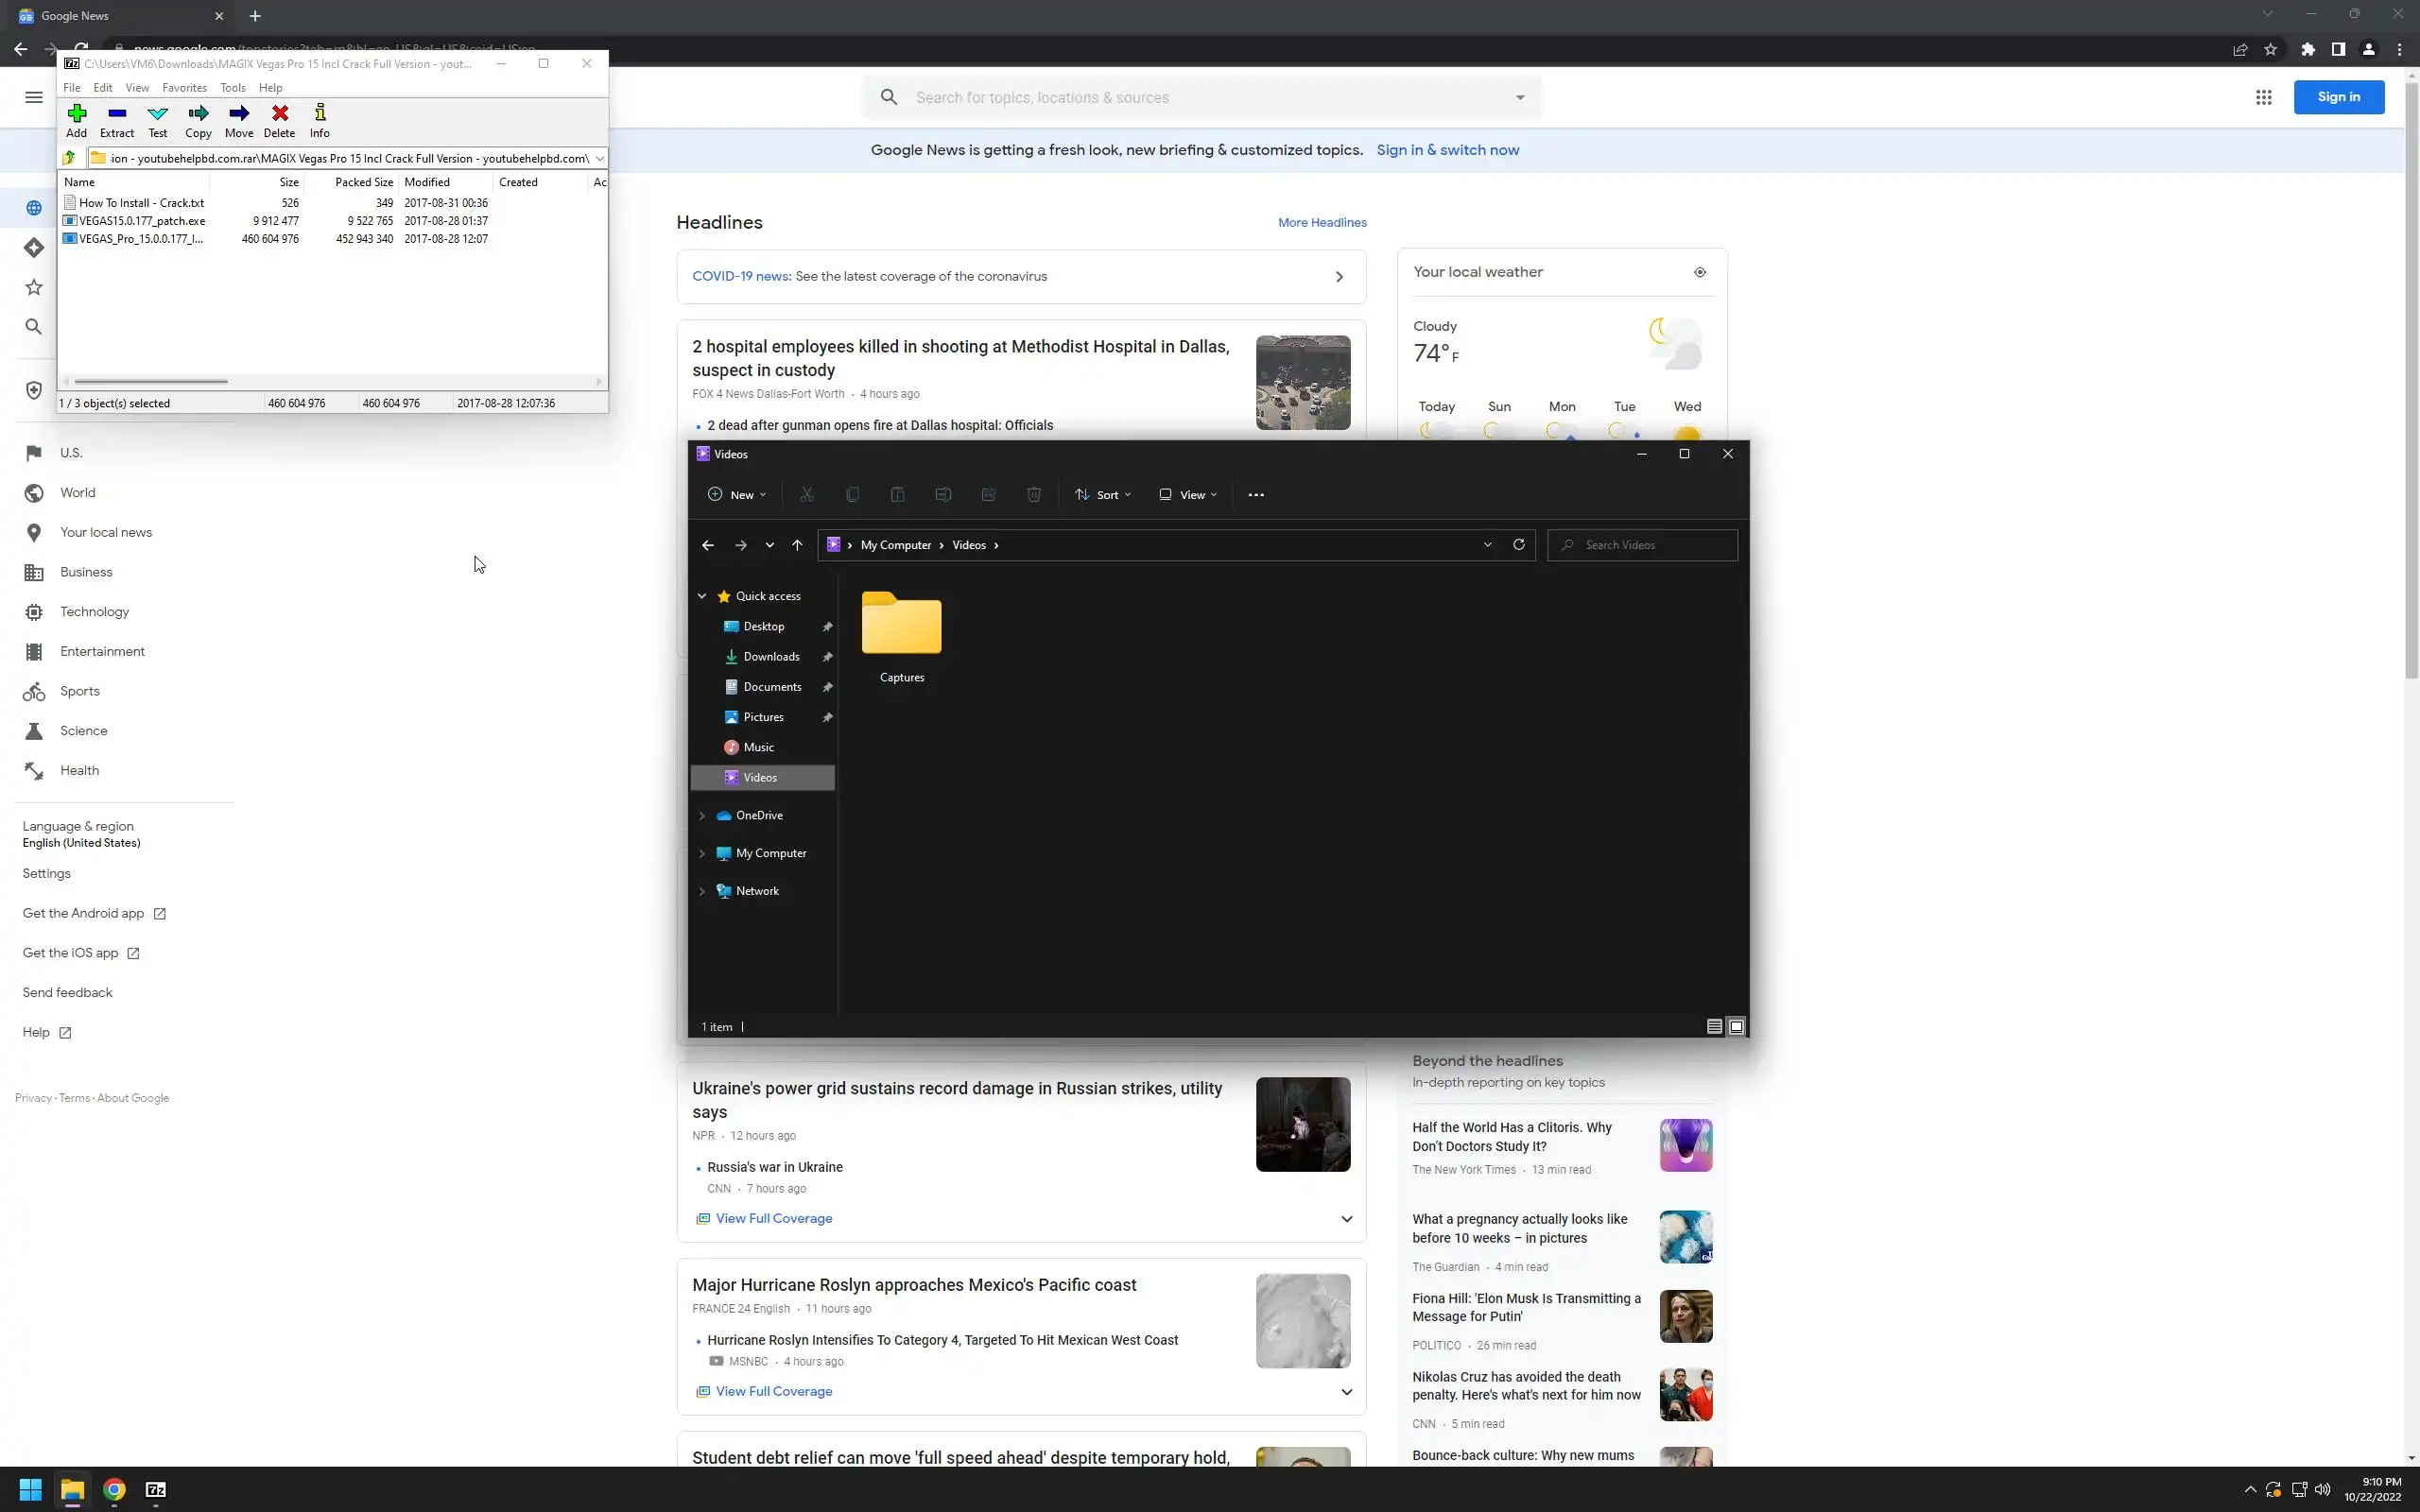The image size is (2420, 1512).
Task: Click the up-folder arrow in 7-Zip
Action: coord(69,158)
